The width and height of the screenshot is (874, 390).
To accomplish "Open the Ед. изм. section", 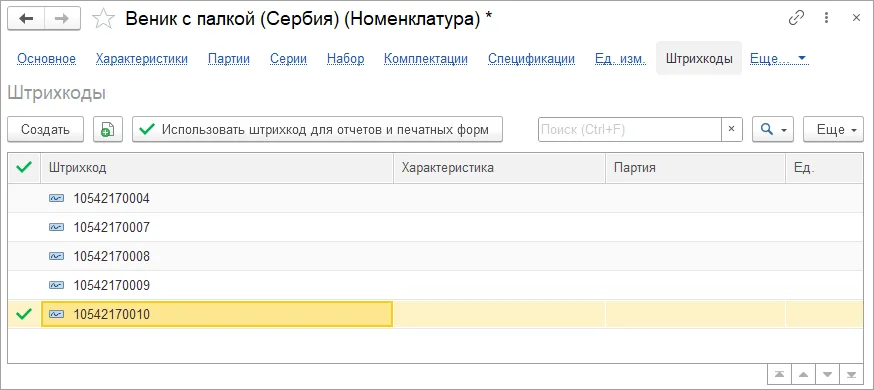I will click(620, 58).
